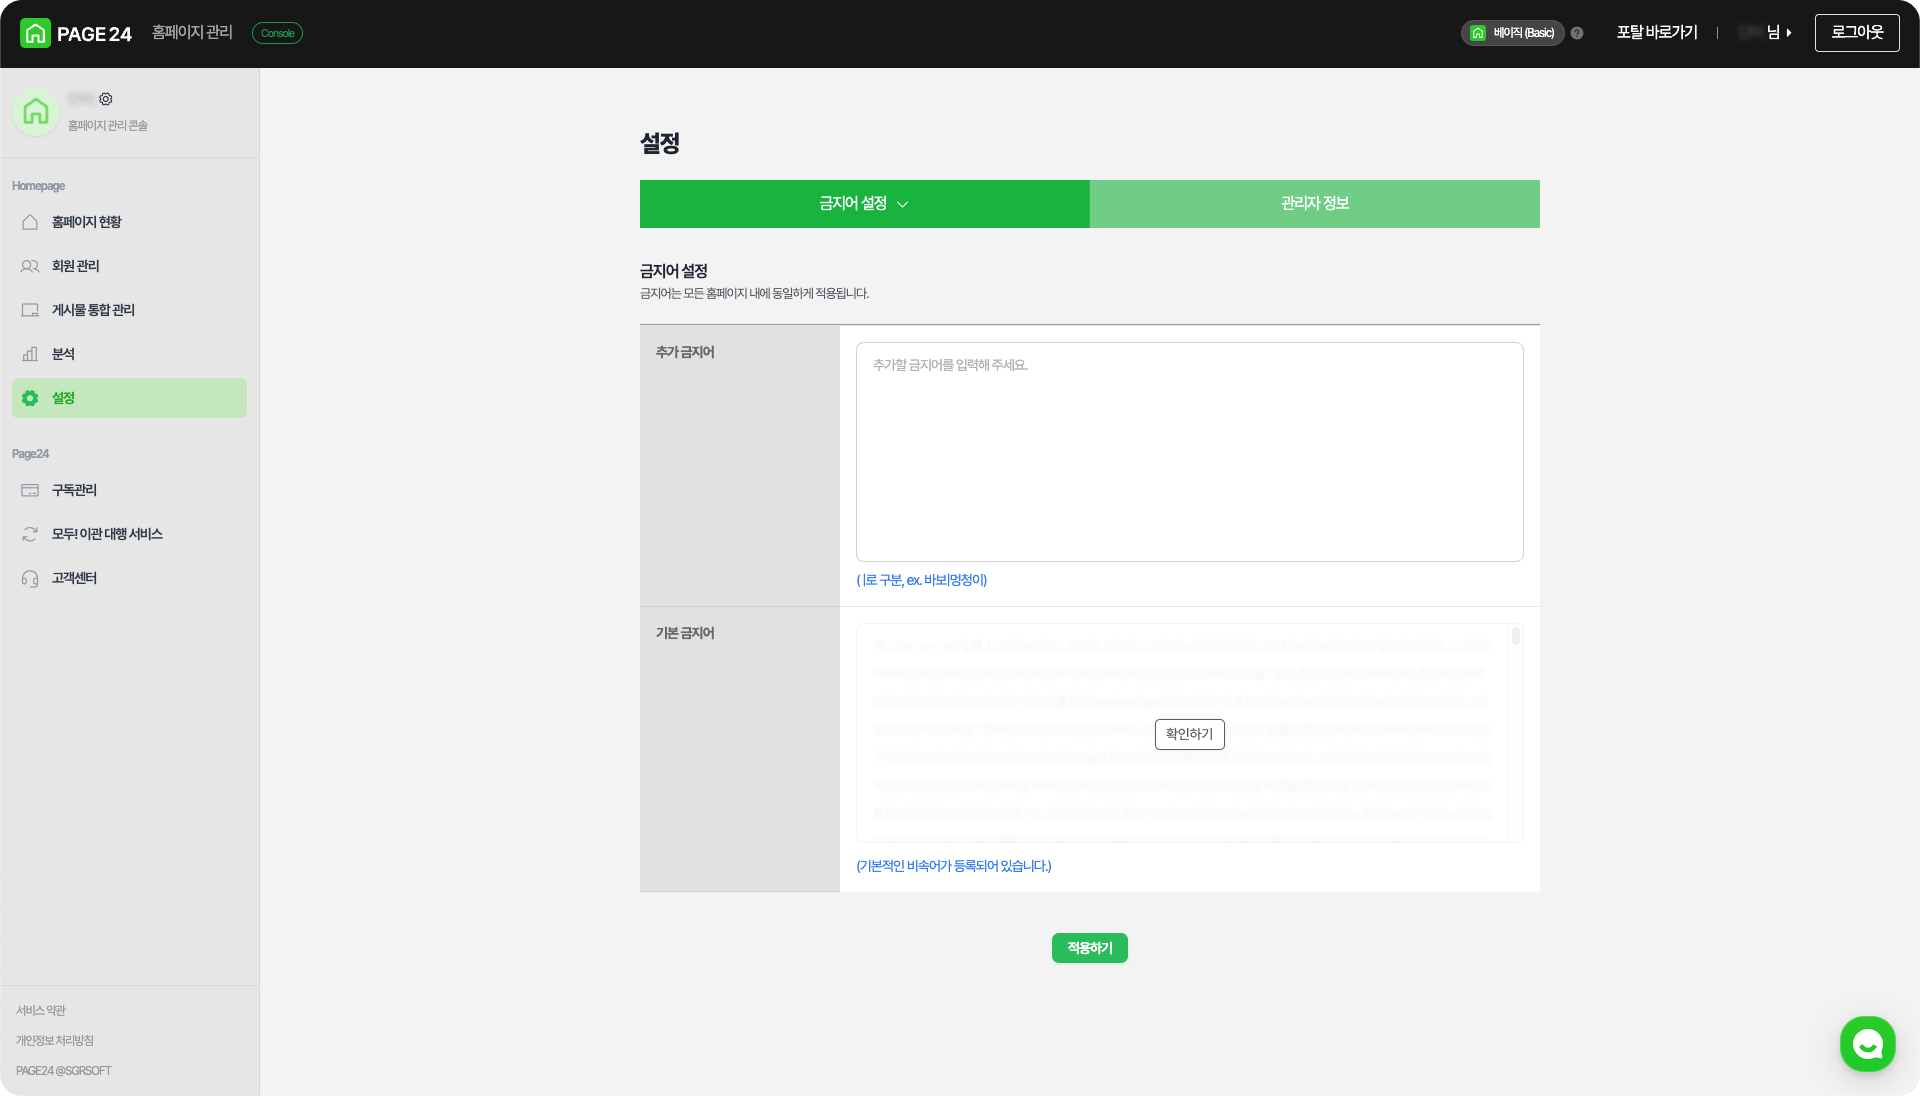Screen dimensions: 1920x1096
Task: Click the help question mark near 베이직 badge
Action: coord(1577,33)
